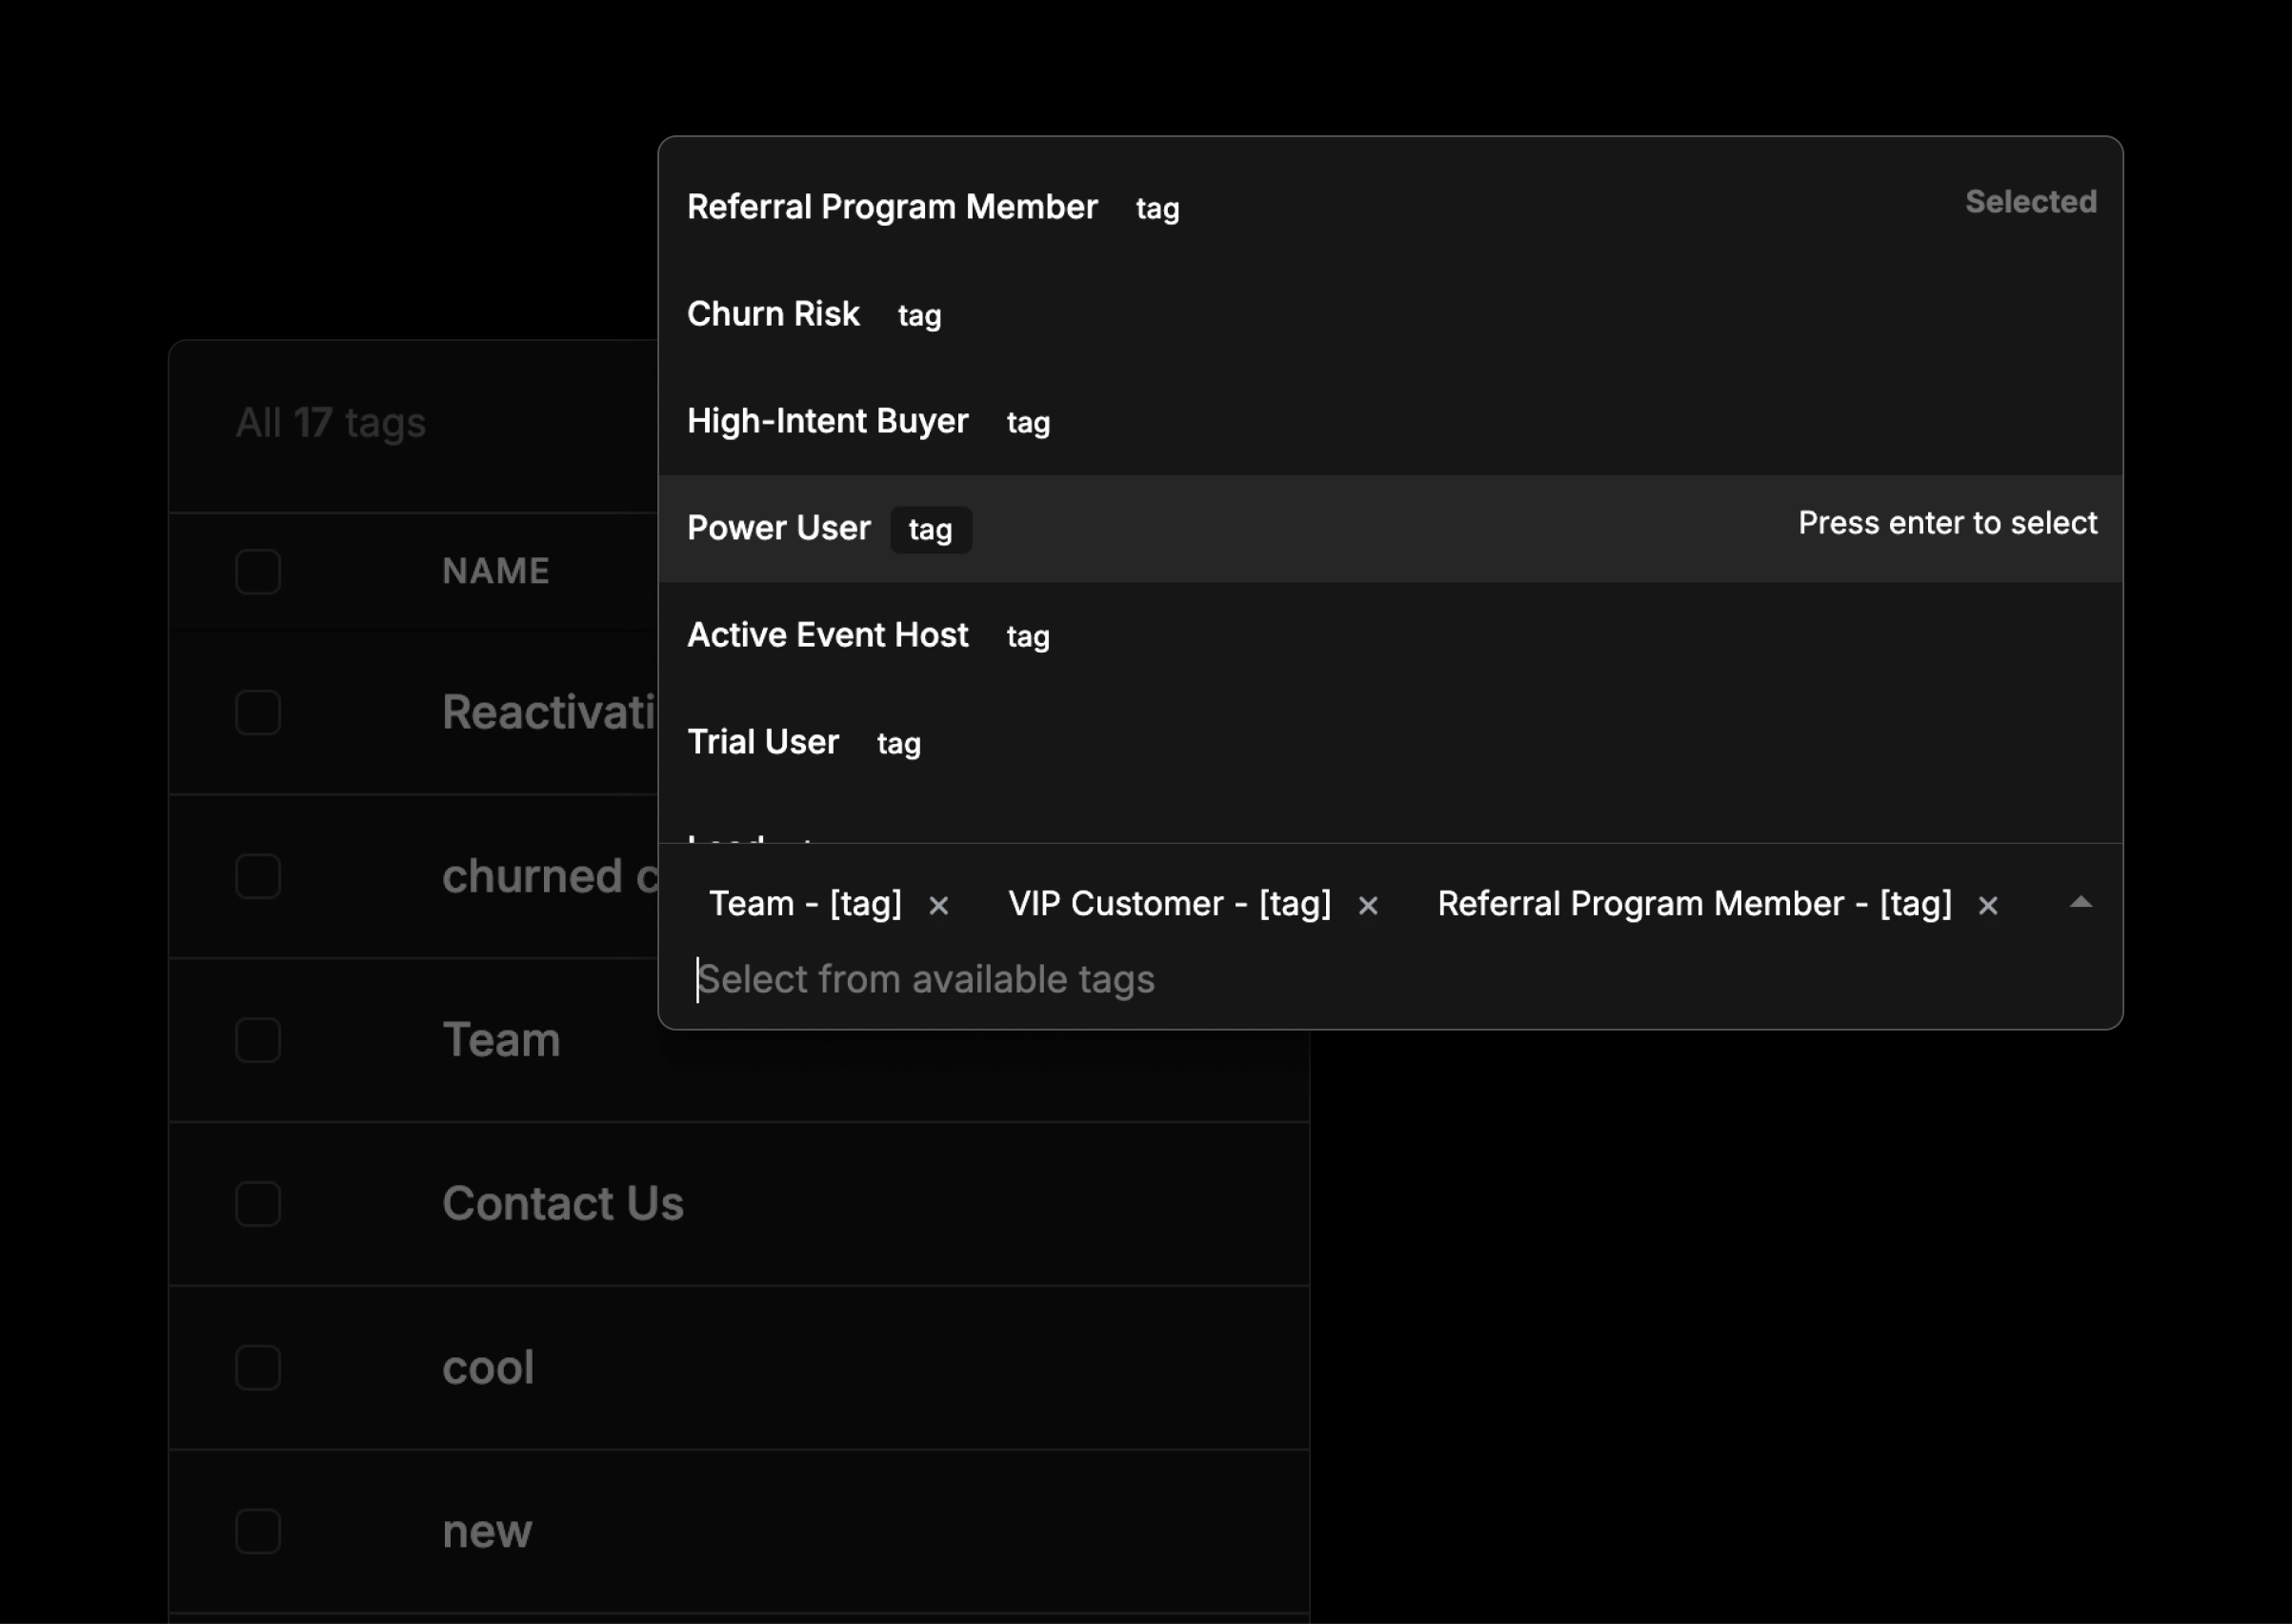This screenshot has width=2292, height=1624.
Task: Click the Team tag name in table
Action: (x=501, y=1040)
